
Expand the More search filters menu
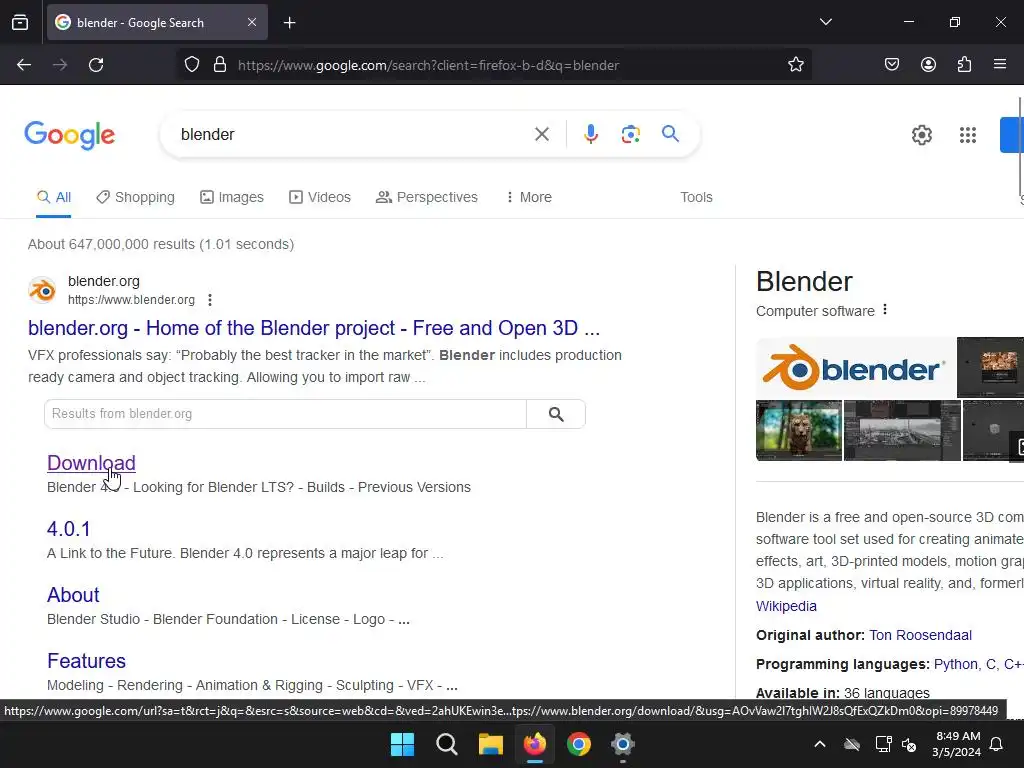pyautogui.click(x=529, y=197)
